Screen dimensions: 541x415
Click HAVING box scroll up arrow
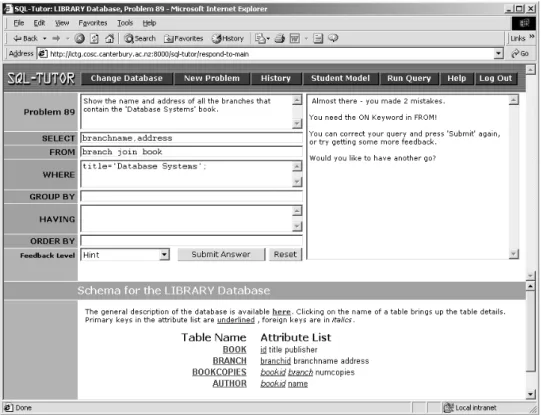tap(297, 211)
